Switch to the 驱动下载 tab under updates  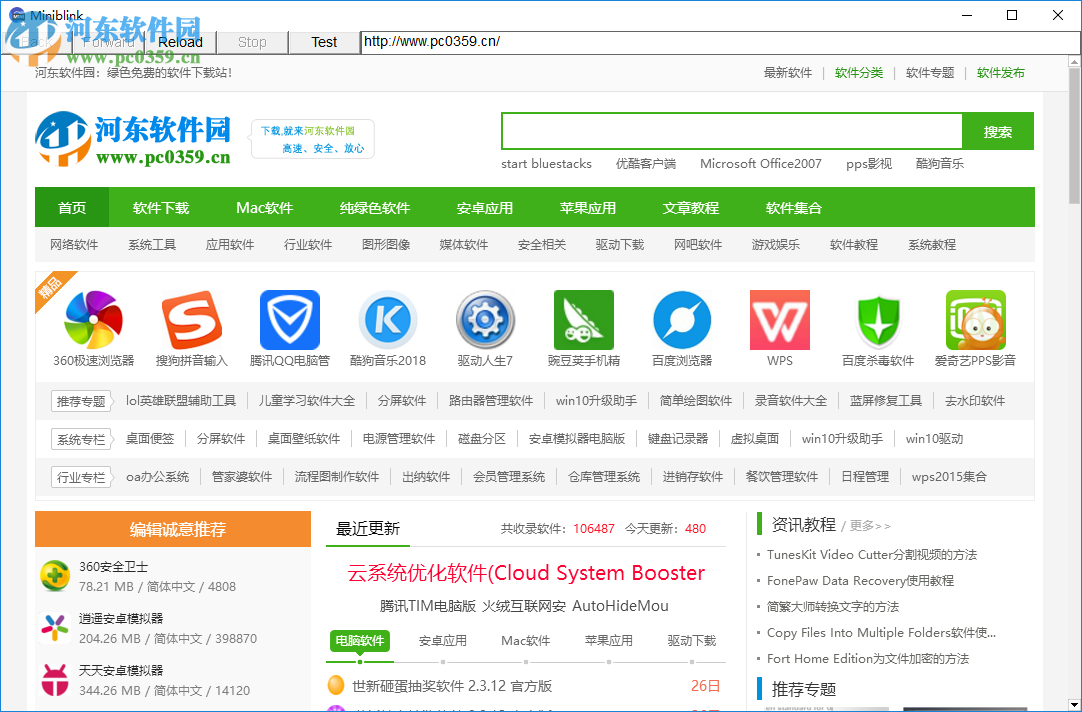[x=691, y=640]
